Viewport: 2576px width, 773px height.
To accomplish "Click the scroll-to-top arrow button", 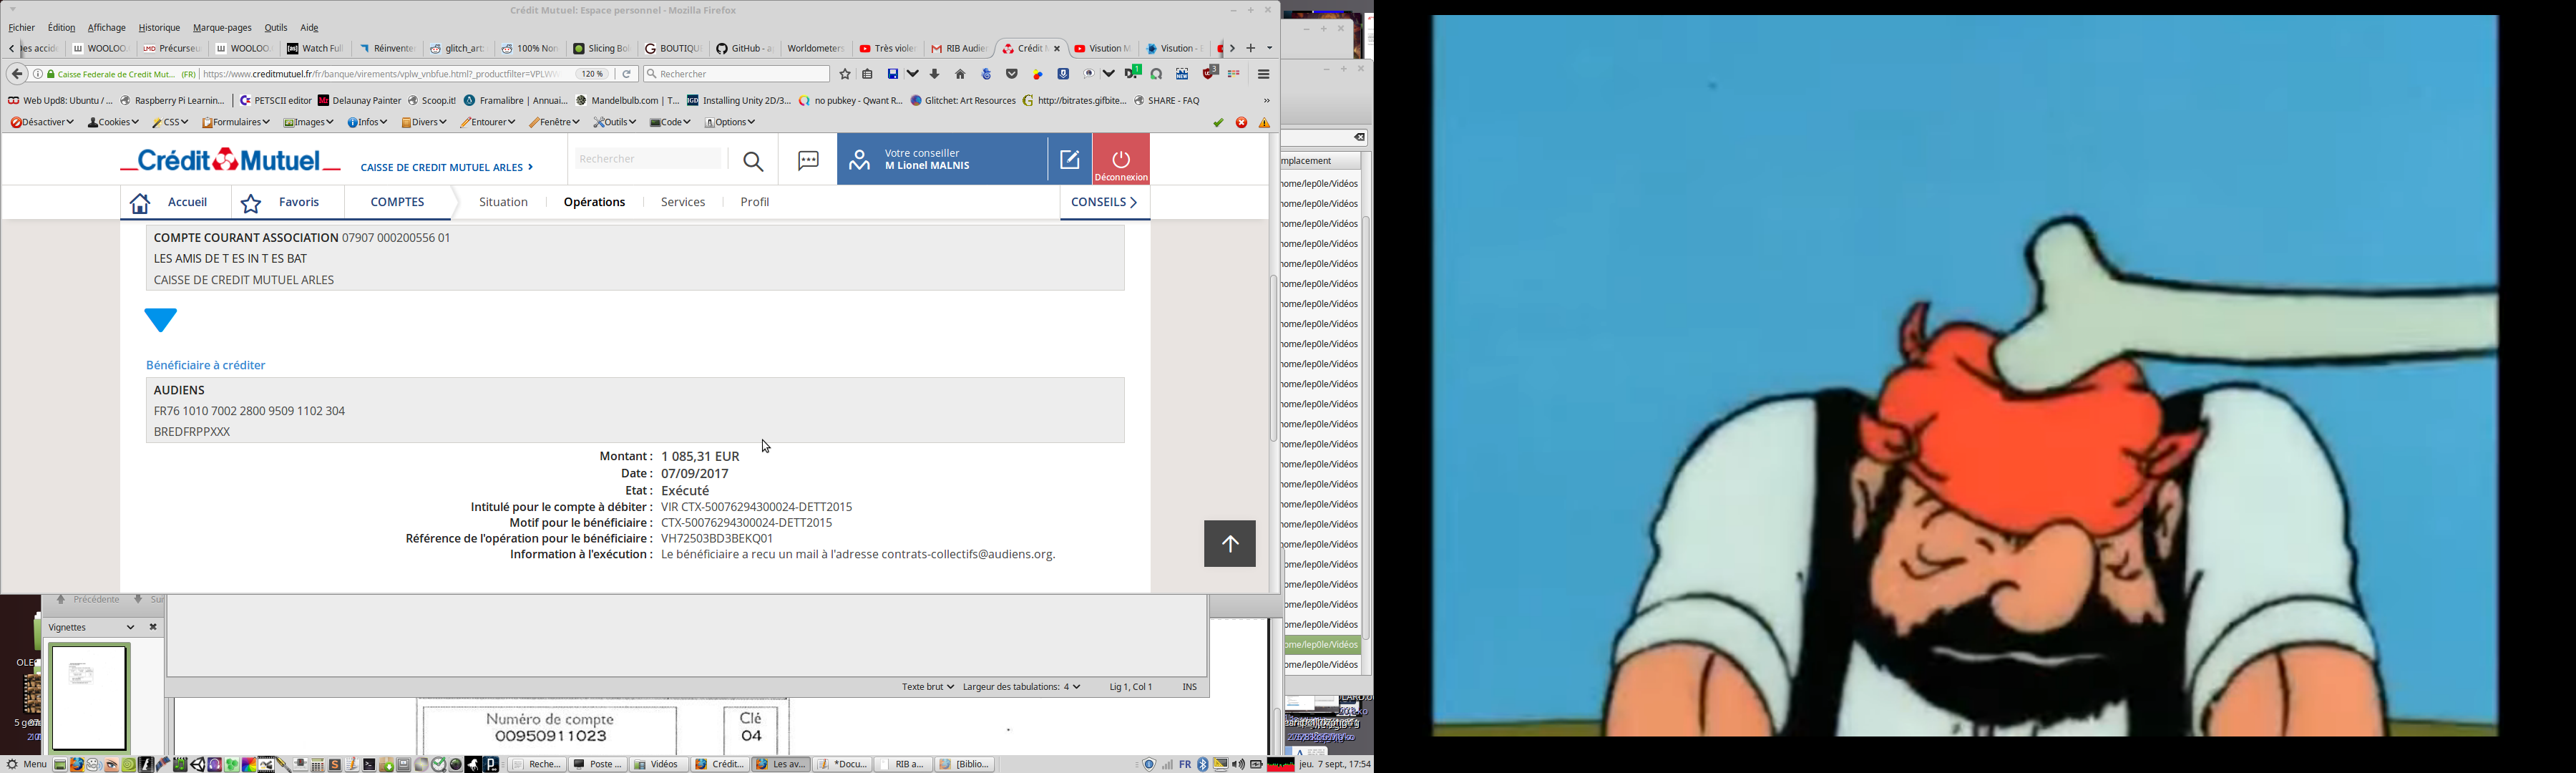I will pos(1229,544).
